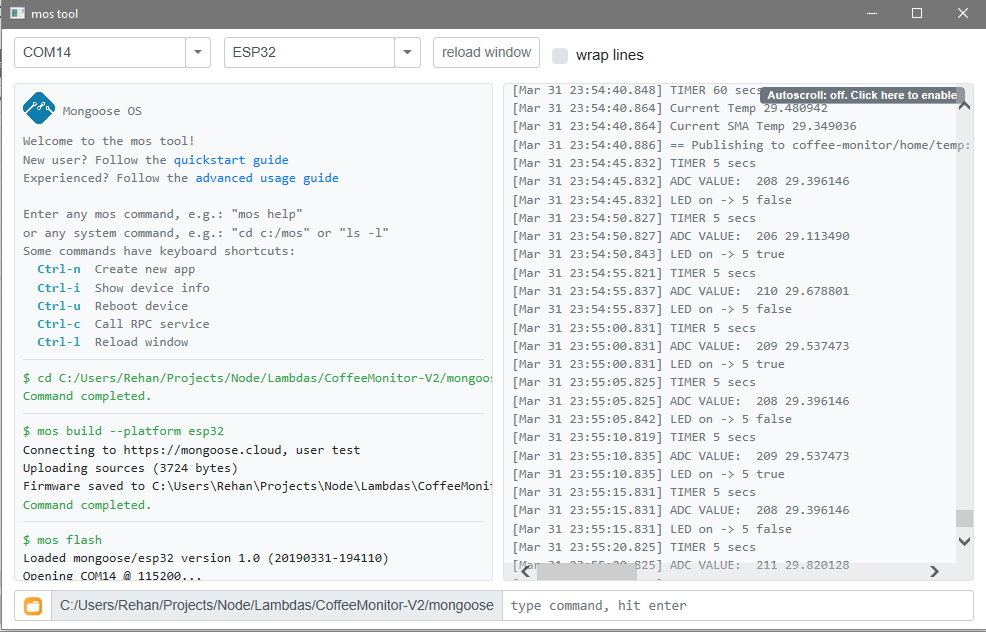Click the command input field
Screen dimensions: 986x632
tap(738, 606)
